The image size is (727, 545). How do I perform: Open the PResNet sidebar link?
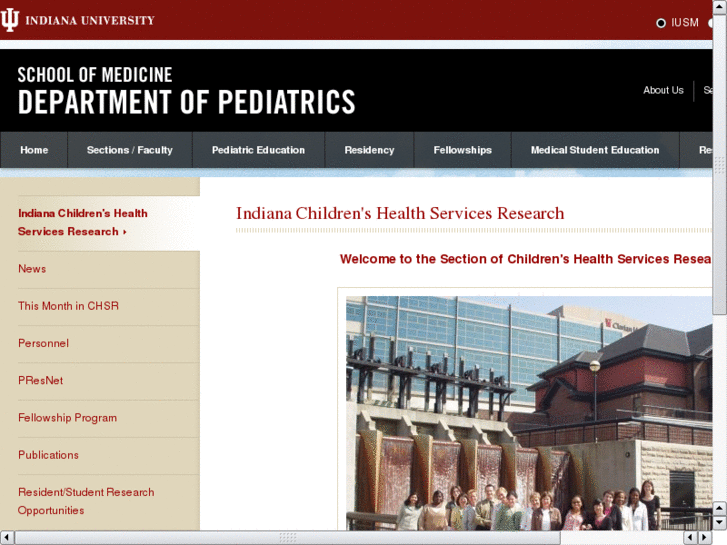click(x=40, y=380)
